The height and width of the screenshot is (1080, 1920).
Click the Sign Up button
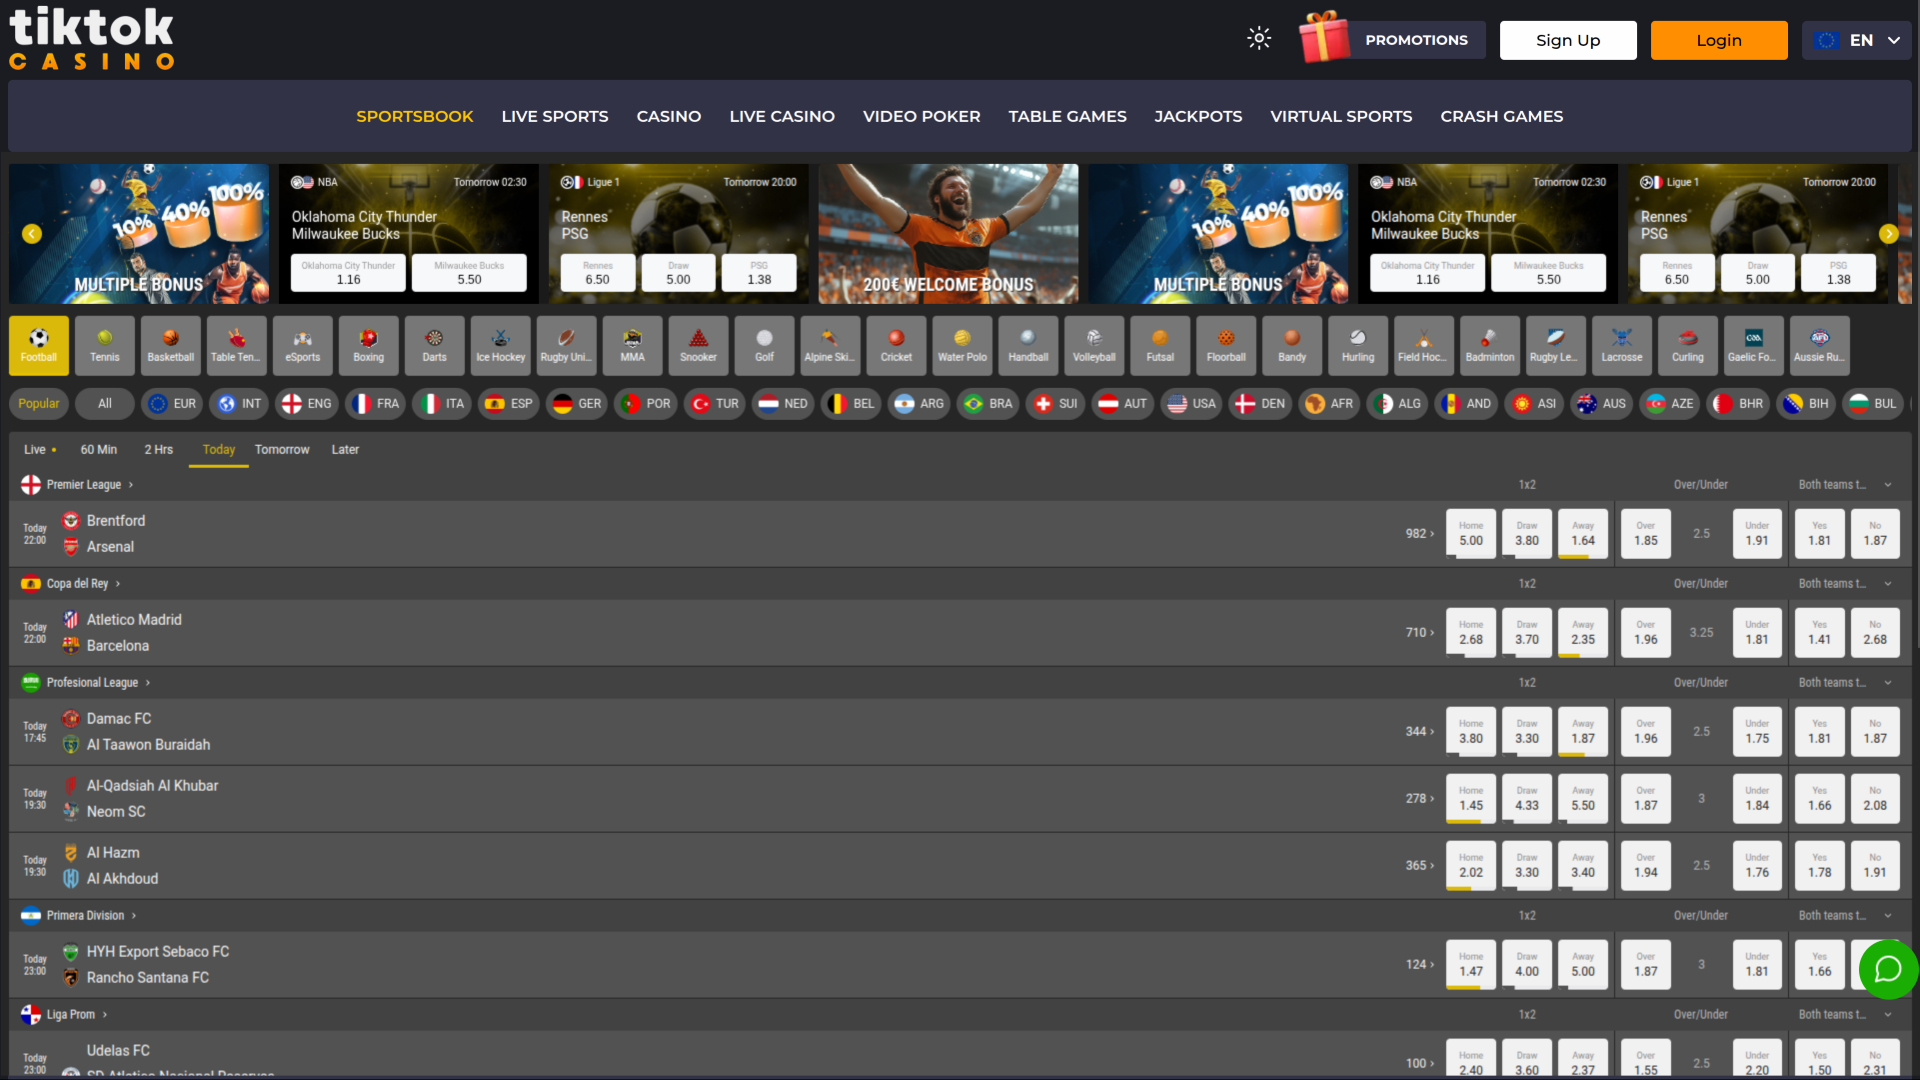click(x=1567, y=40)
